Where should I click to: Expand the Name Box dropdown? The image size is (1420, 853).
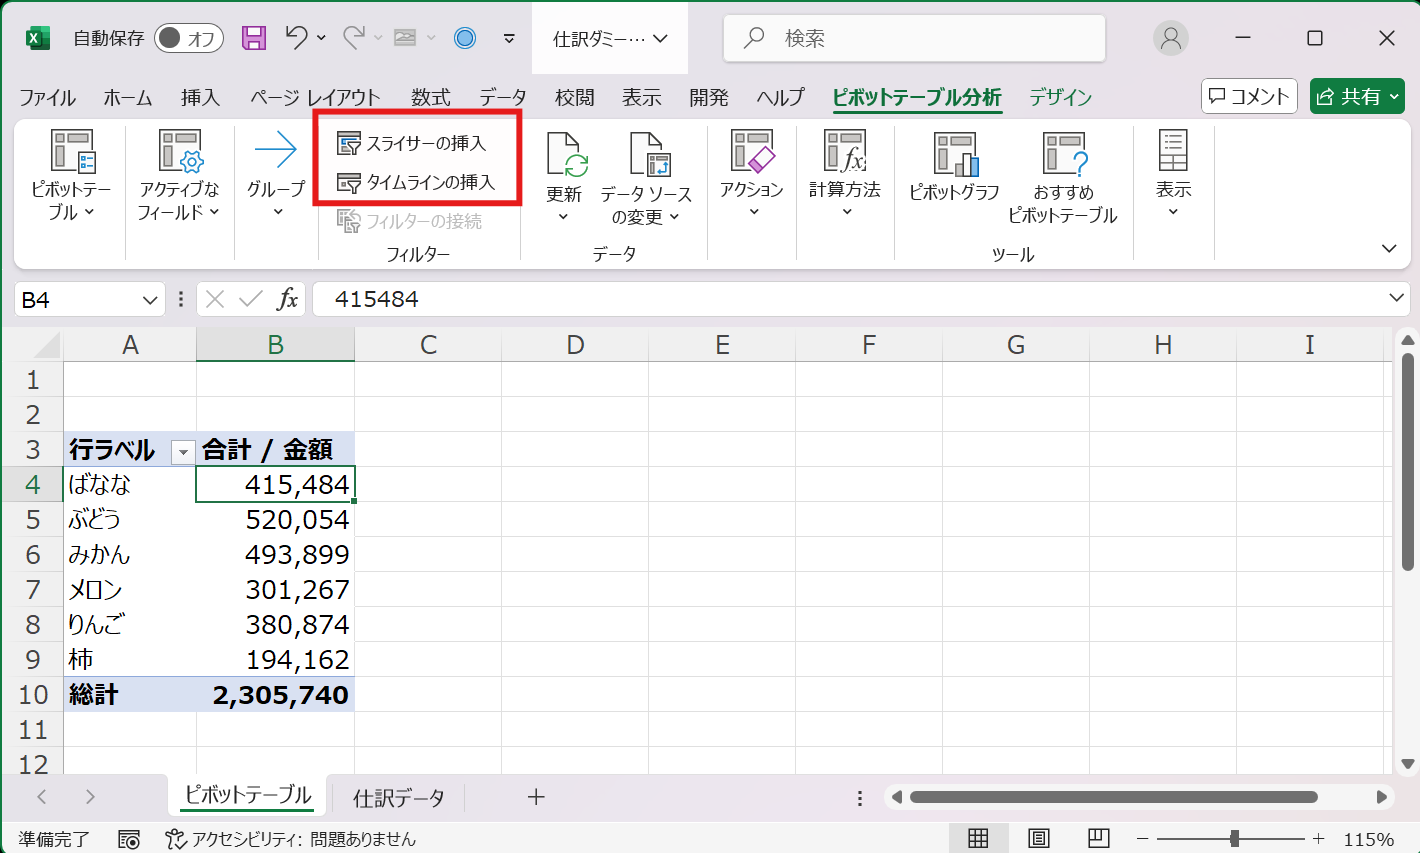[147, 298]
